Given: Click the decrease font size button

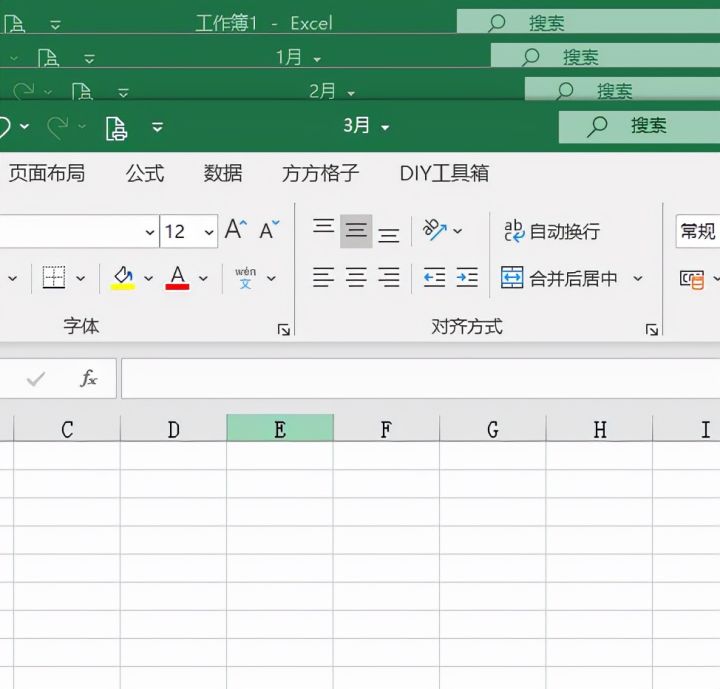Looking at the screenshot, I should (x=269, y=230).
